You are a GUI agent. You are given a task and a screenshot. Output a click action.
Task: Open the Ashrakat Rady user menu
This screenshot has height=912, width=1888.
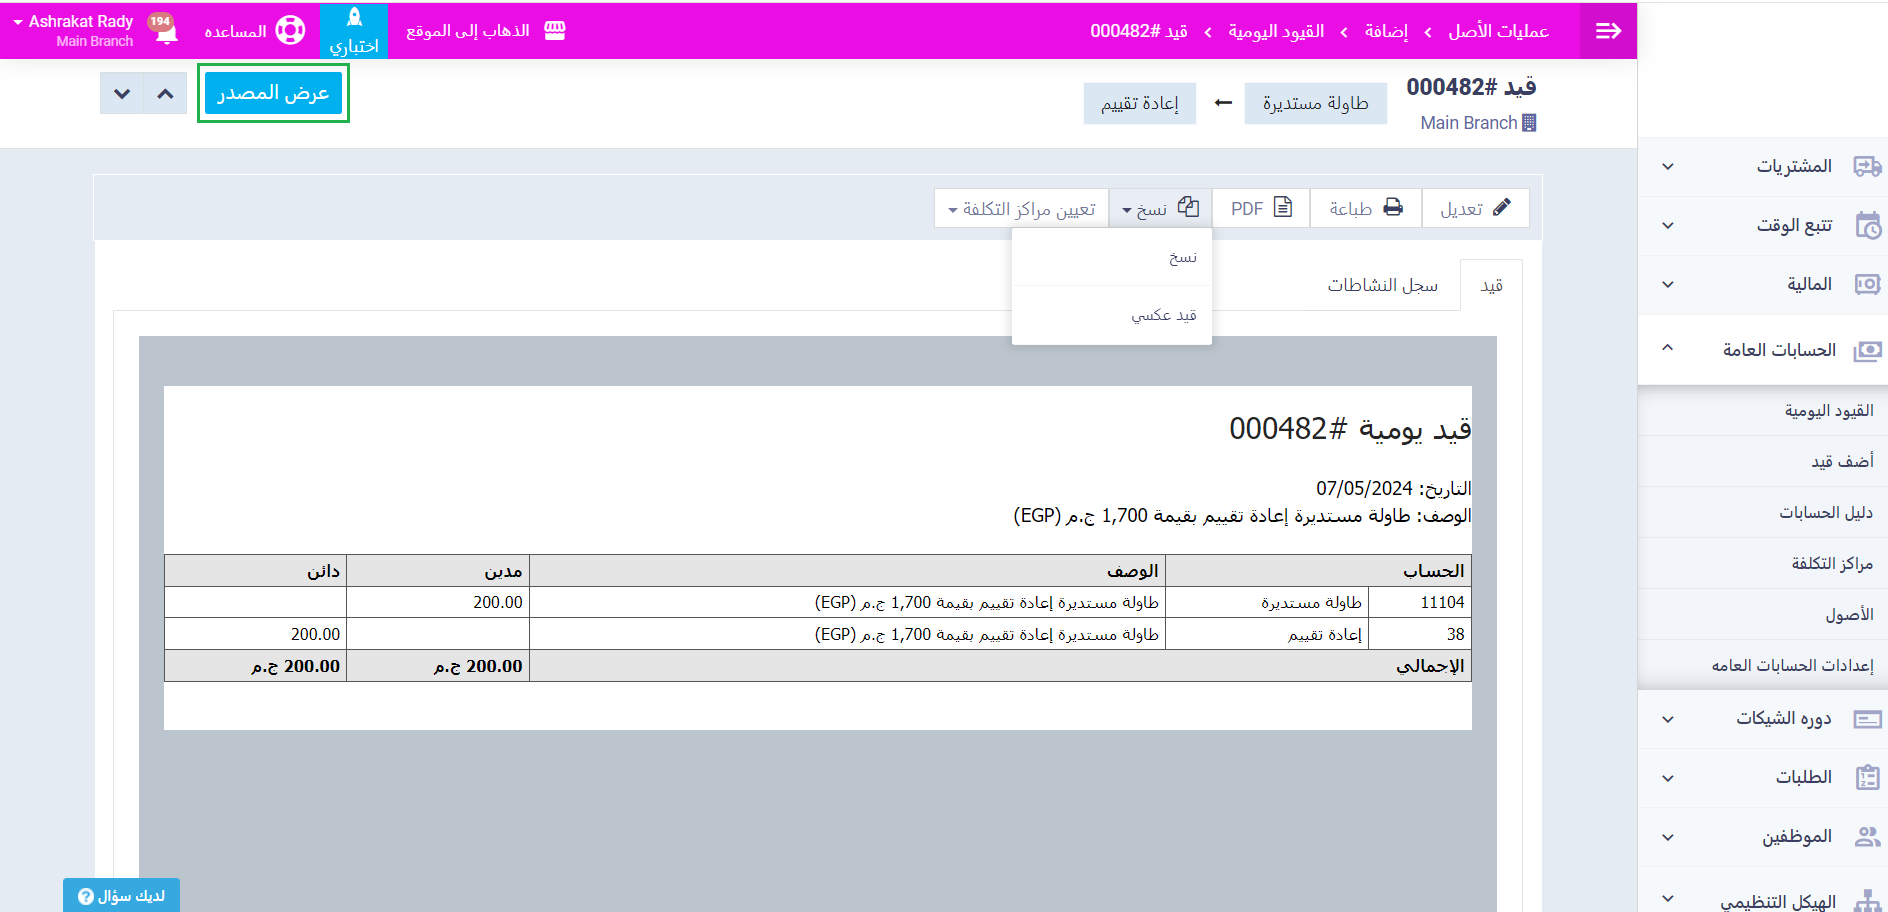pos(75,30)
